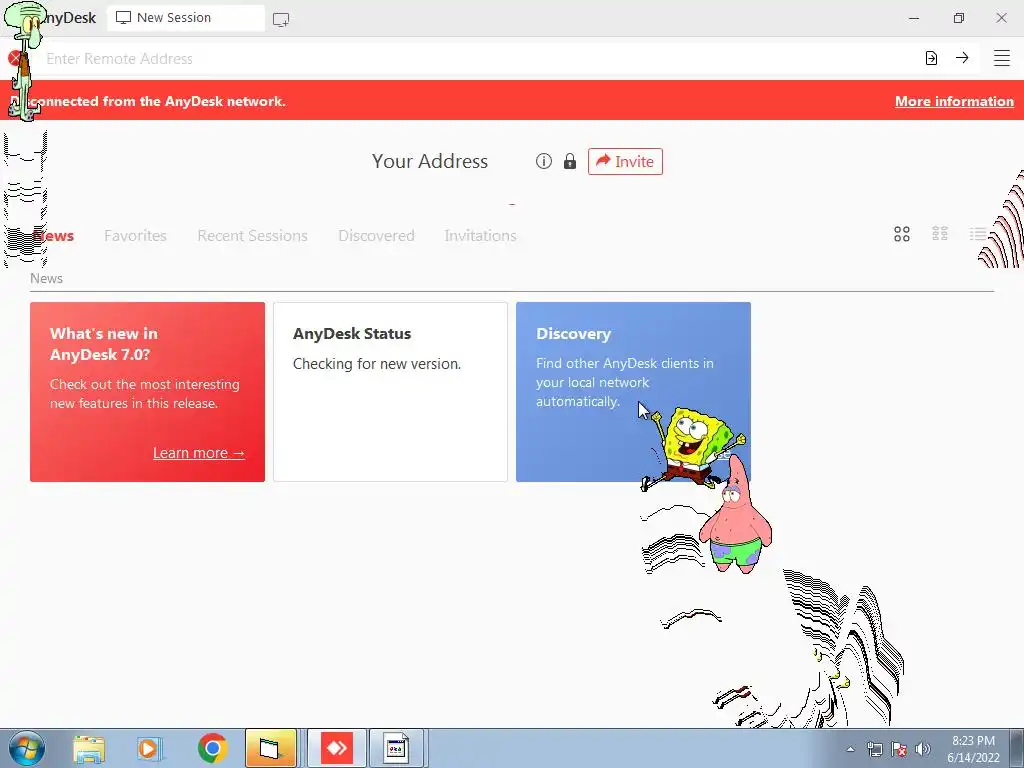This screenshot has height=768, width=1024.
Task: Open the clock showing 8:23 PM
Action: (973, 748)
